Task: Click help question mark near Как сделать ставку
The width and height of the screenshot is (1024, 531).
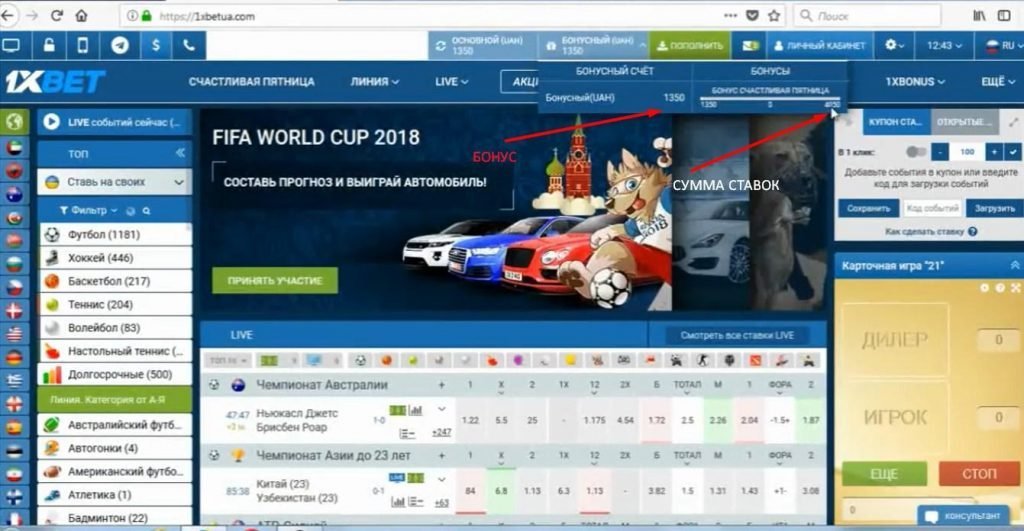Action: 972,231
